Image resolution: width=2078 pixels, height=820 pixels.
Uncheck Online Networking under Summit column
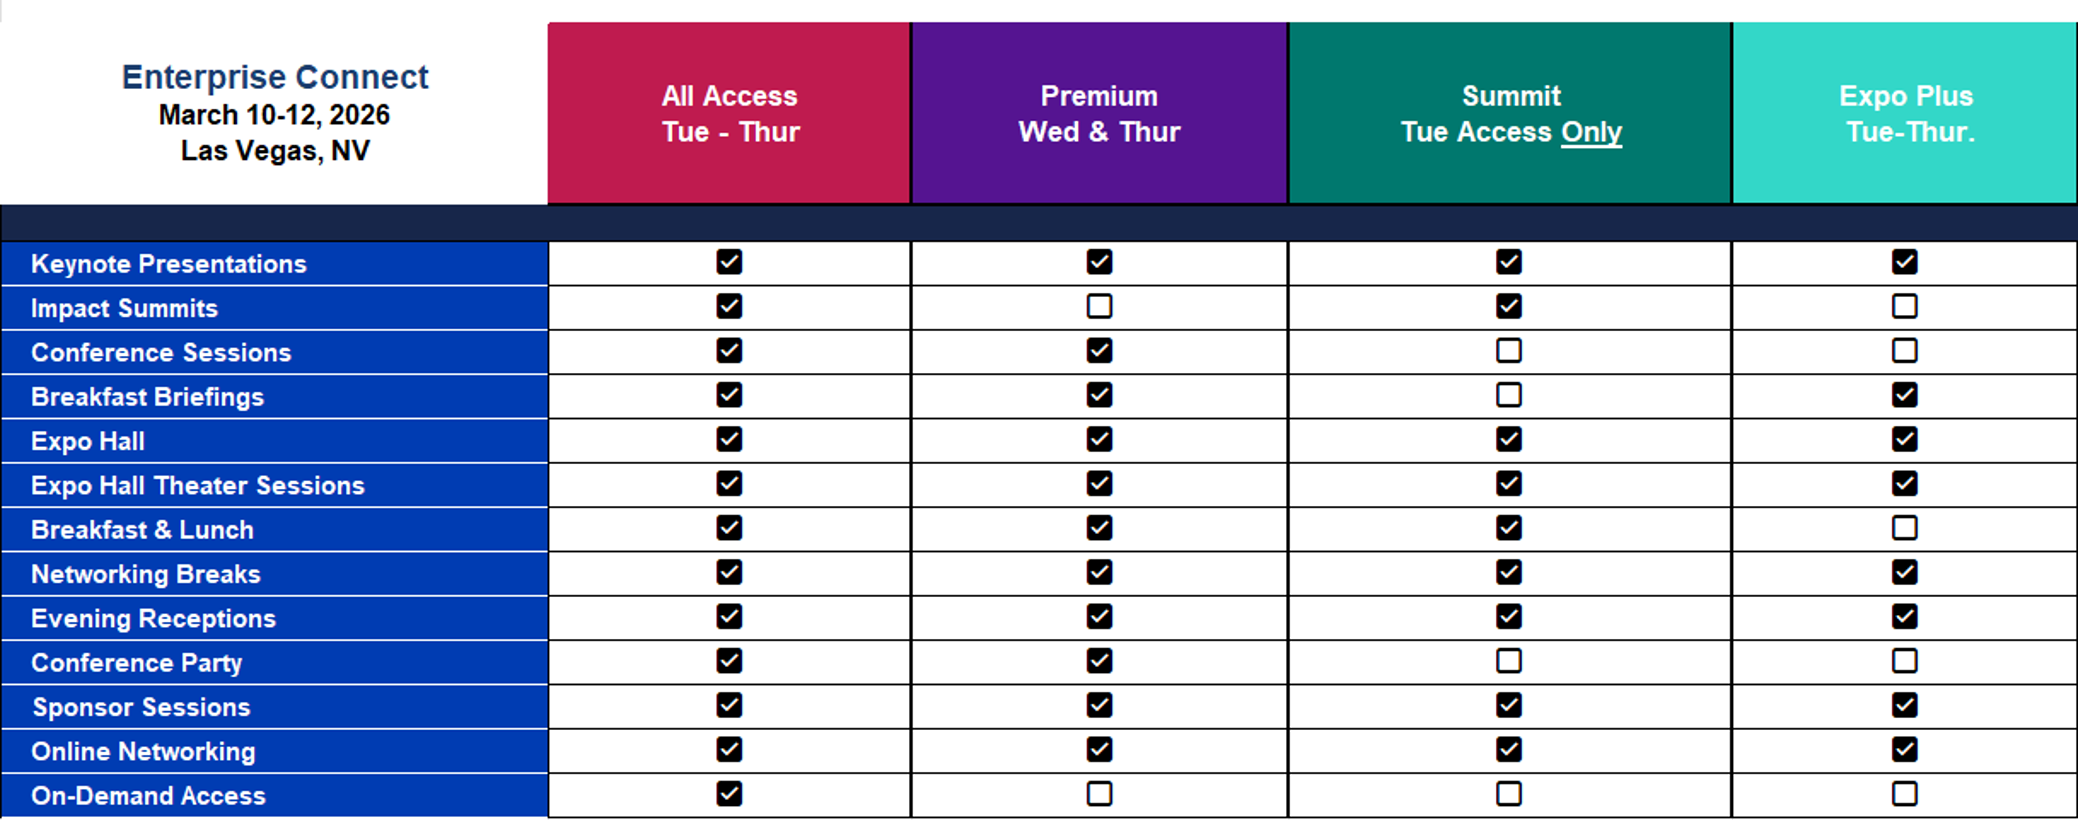1508,749
